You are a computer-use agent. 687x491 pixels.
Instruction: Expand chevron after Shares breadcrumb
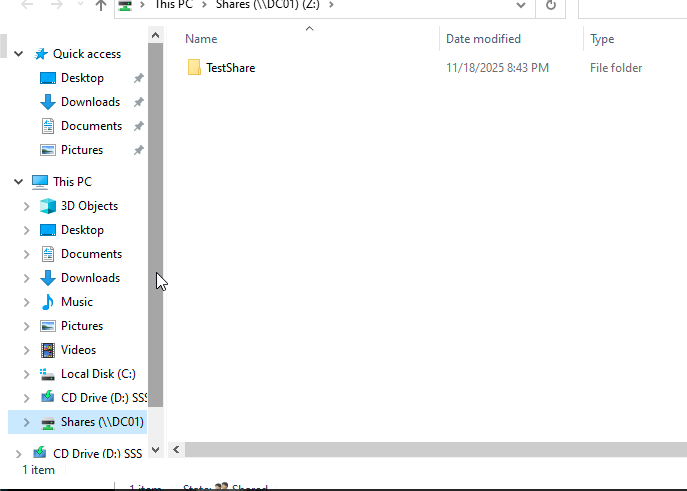(x=331, y=5)
